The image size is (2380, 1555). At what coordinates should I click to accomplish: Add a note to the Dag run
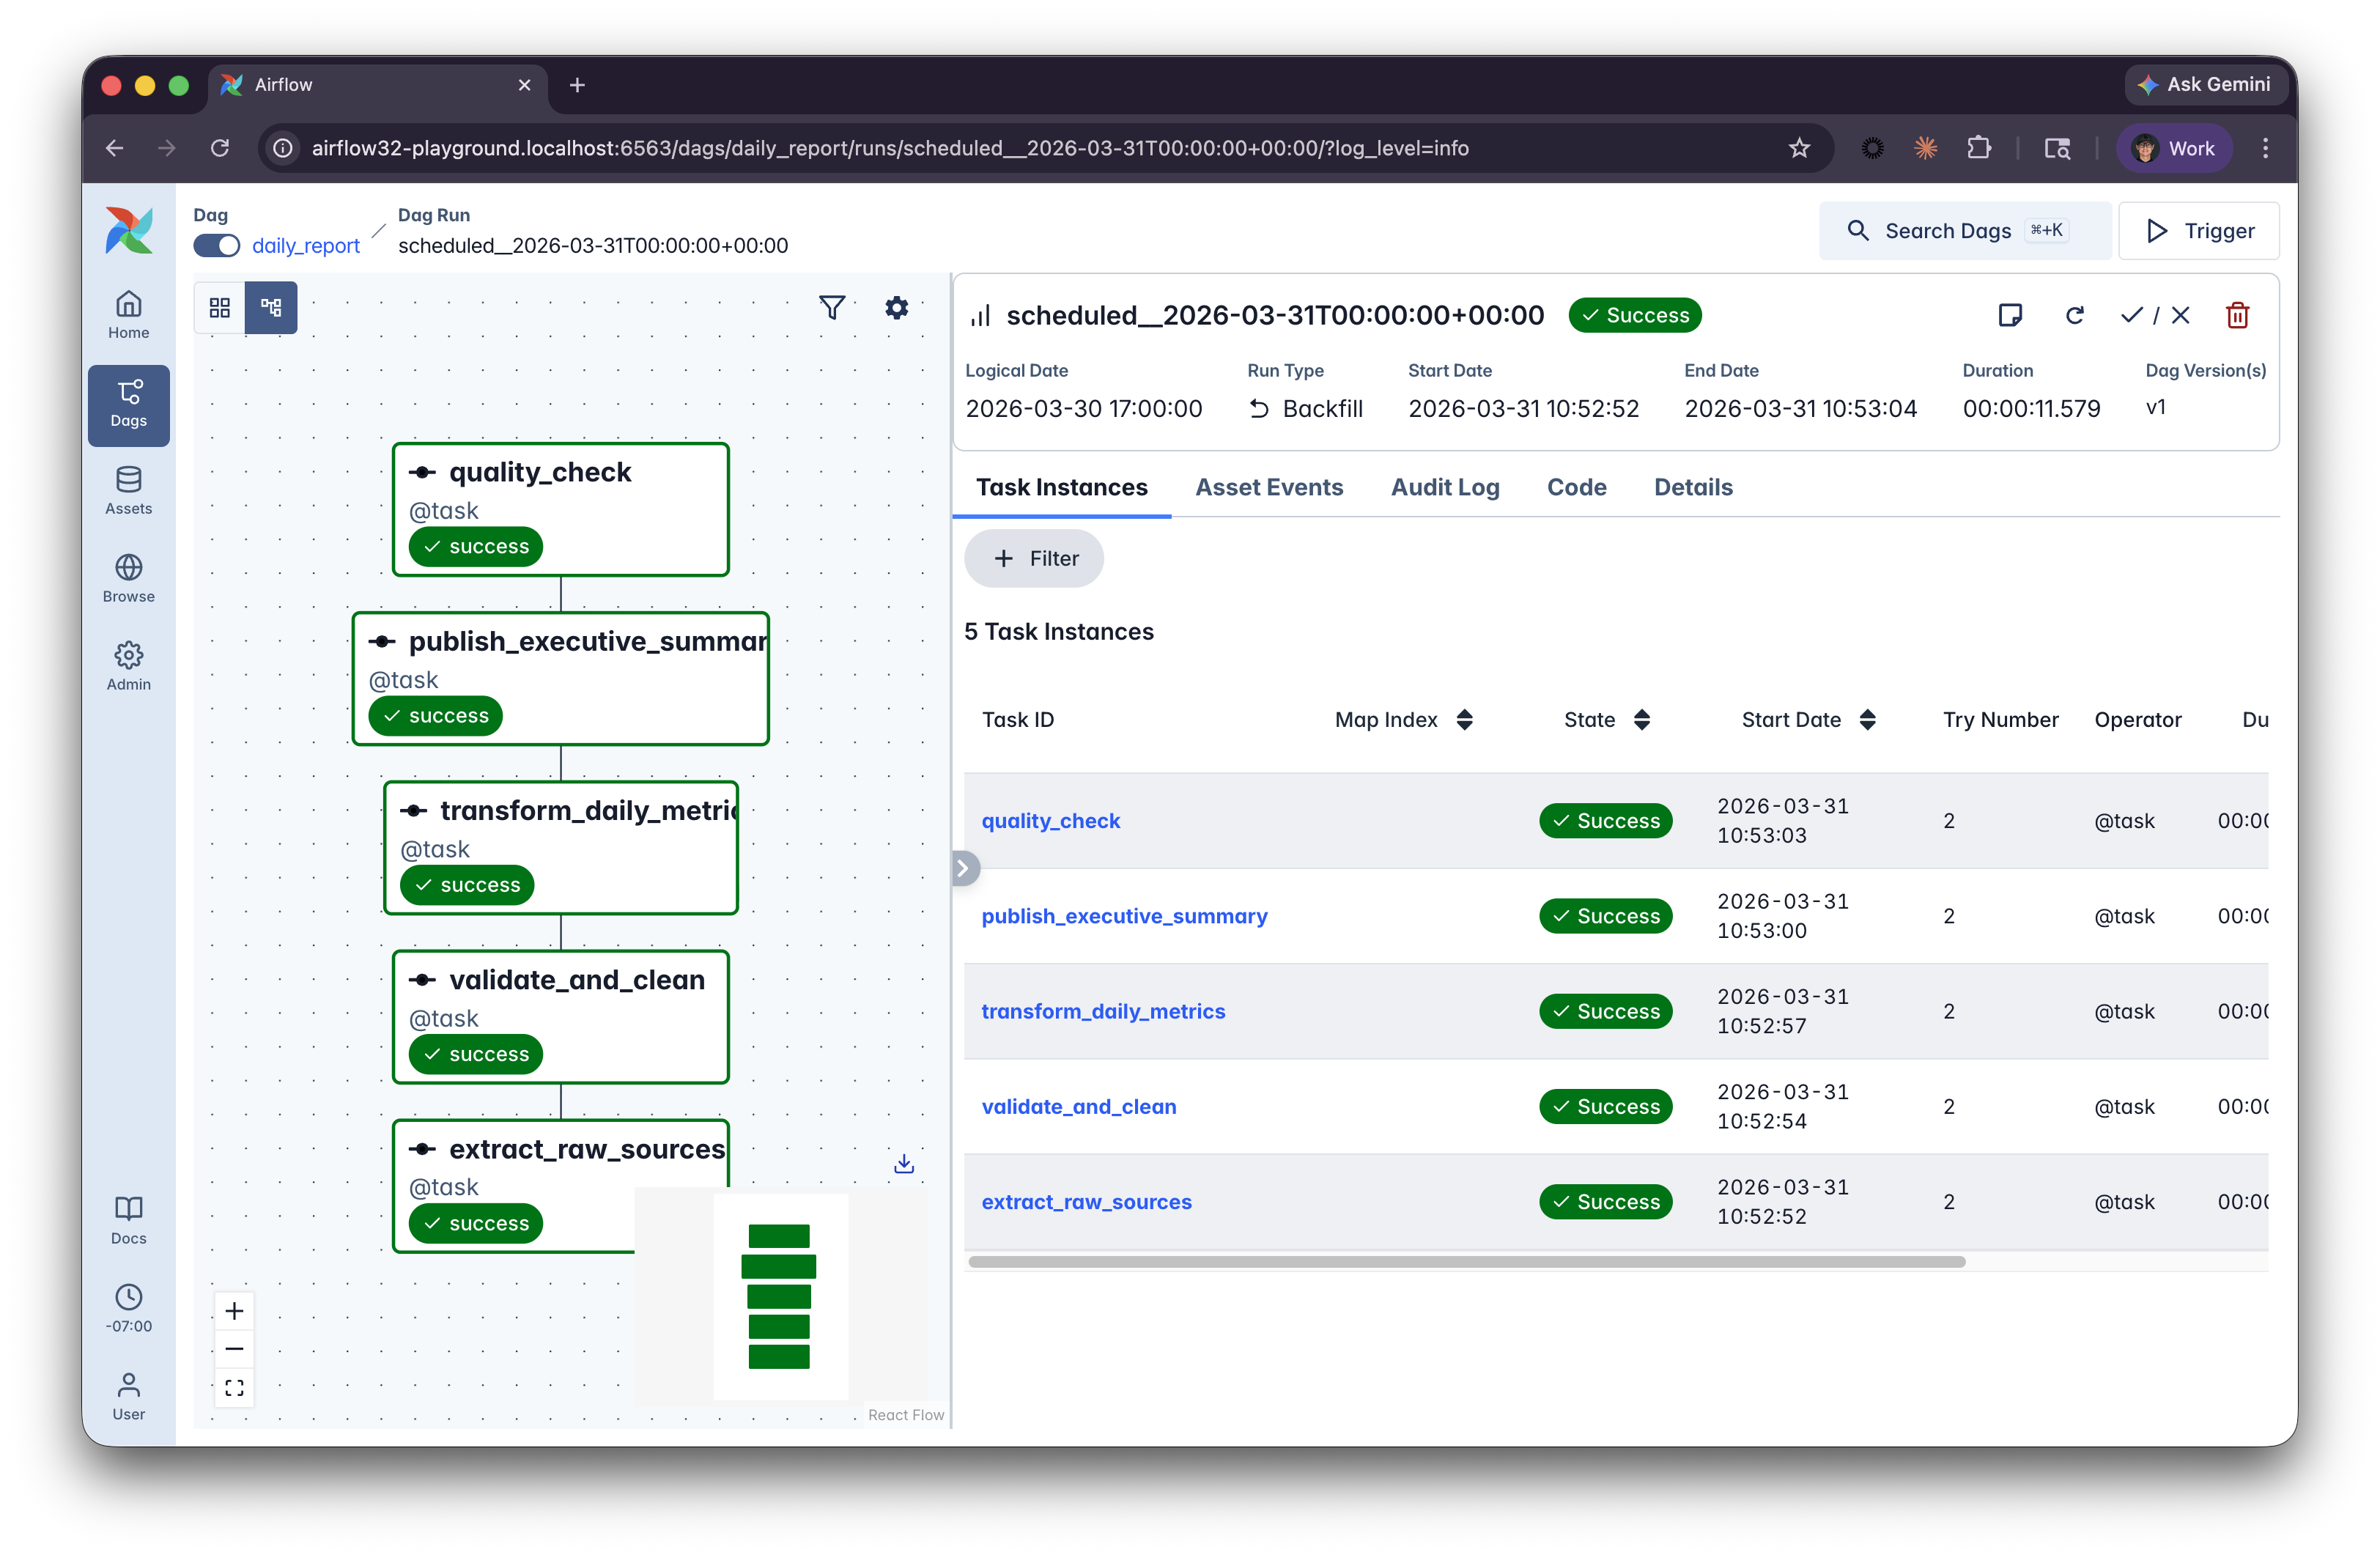coord(2010,315)
